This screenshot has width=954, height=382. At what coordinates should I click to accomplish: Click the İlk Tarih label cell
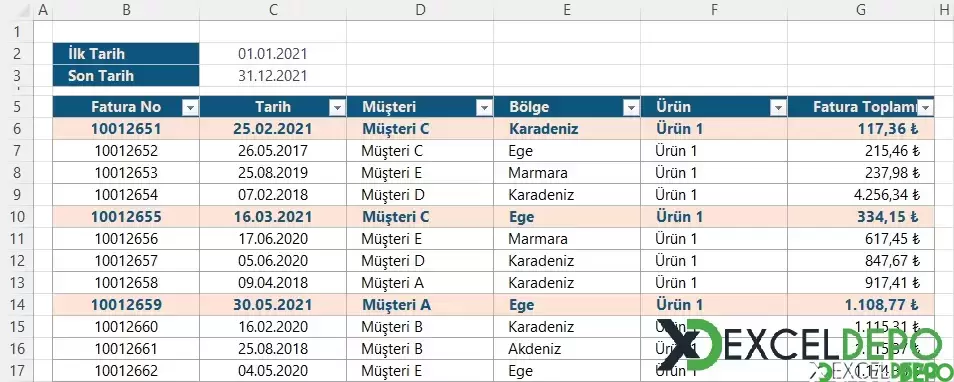point(126,54)
